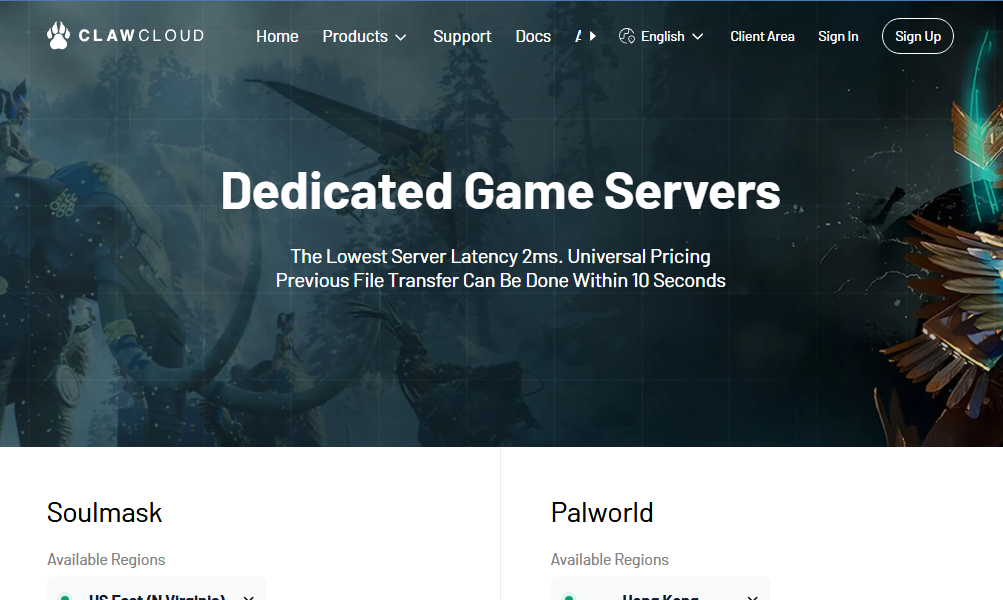Open the Docs nav item
The image size is (1003, 600).
tap(533, 36)
